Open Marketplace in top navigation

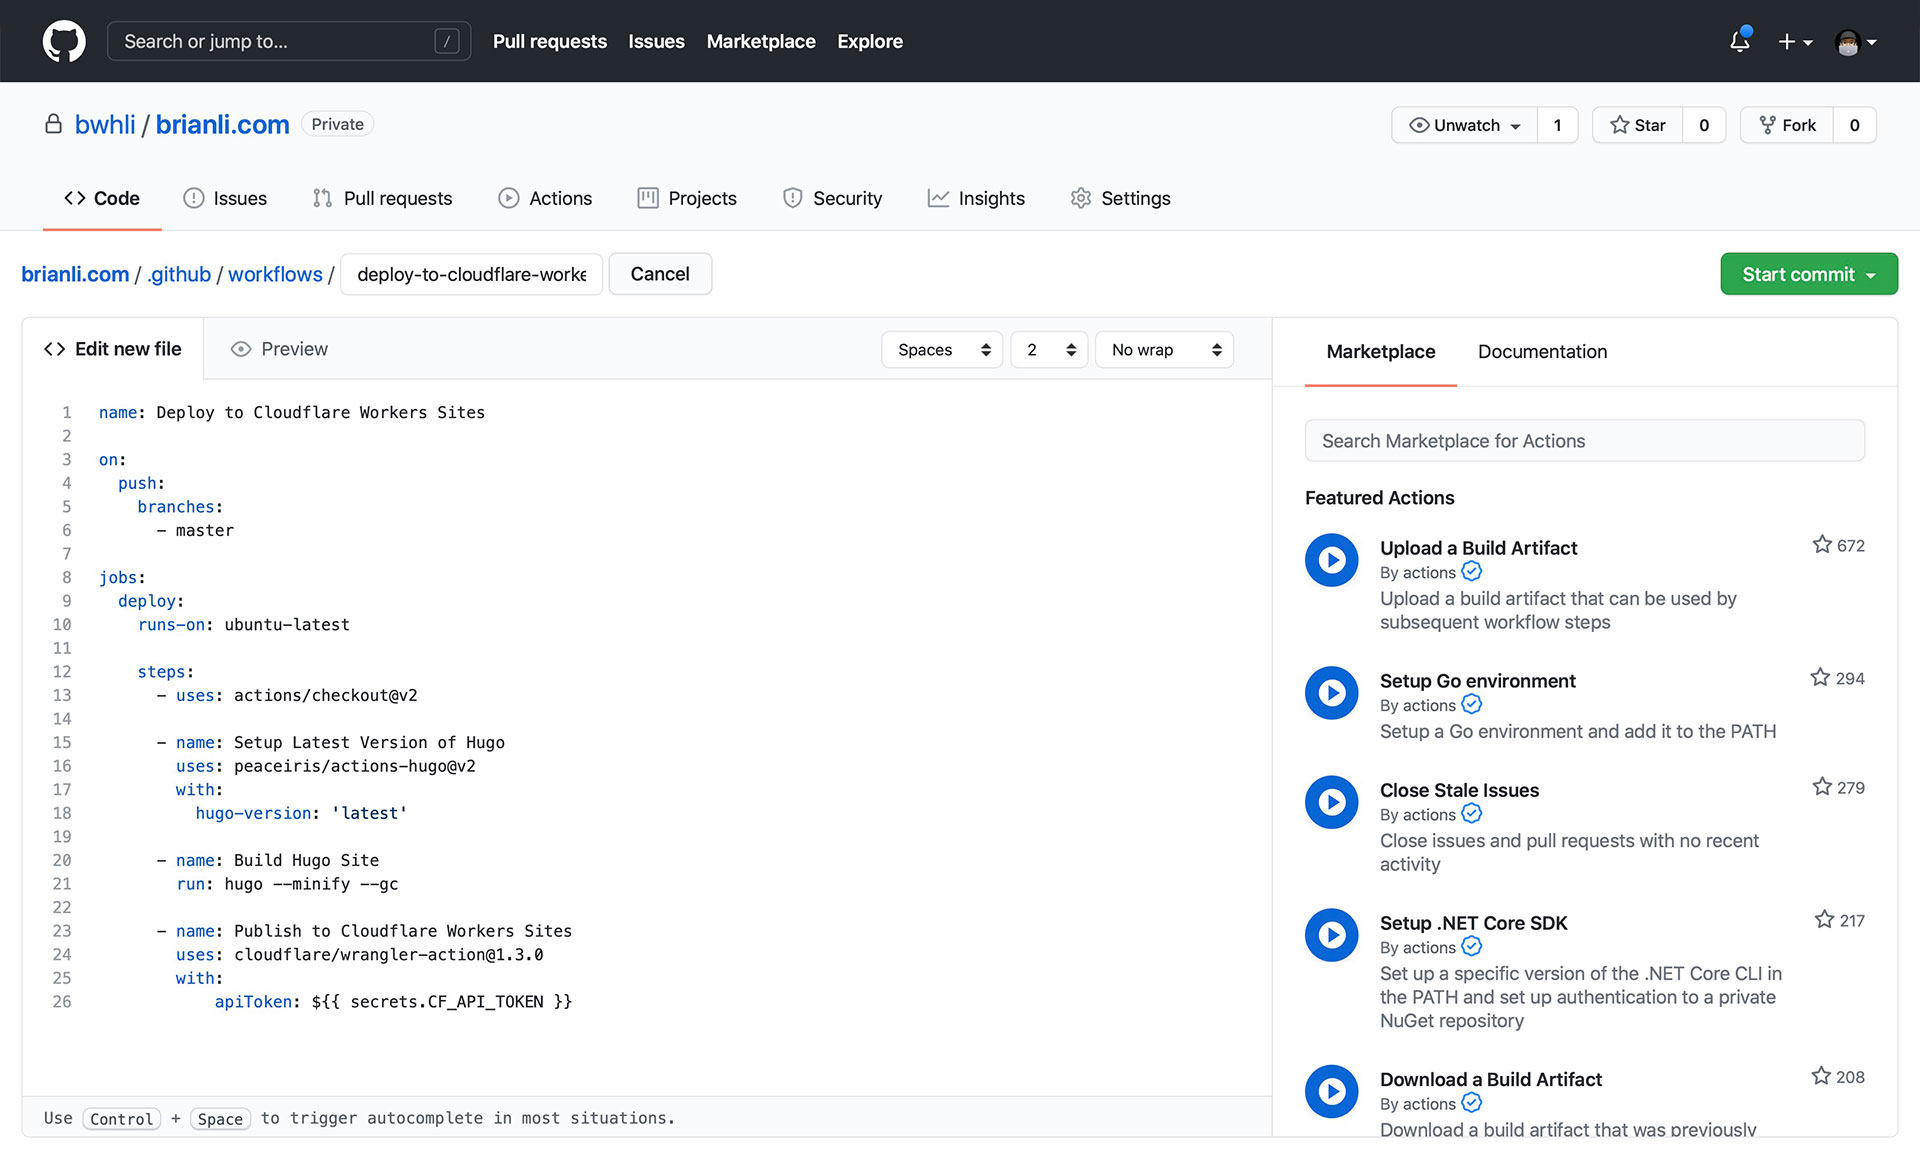(x=761, y=41)
